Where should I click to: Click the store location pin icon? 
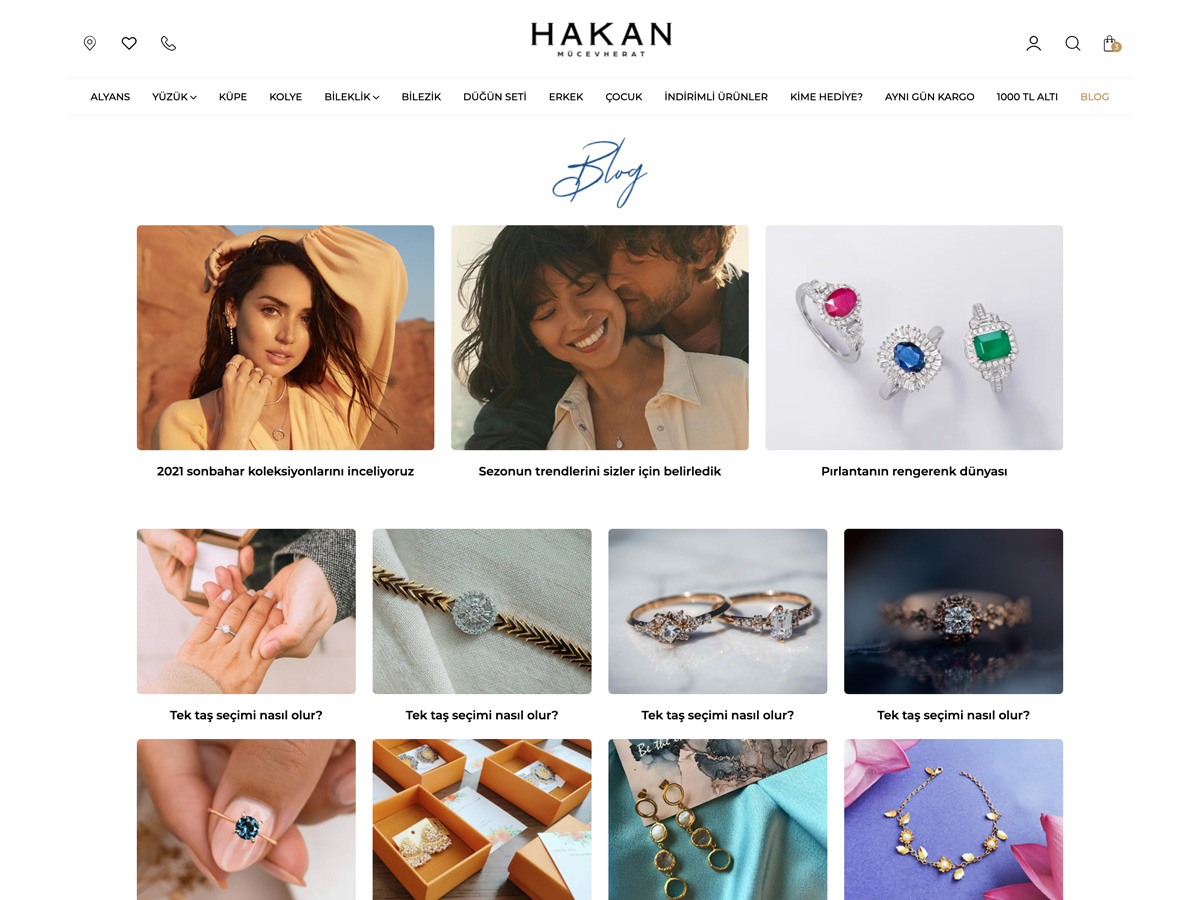click(90, 43)
